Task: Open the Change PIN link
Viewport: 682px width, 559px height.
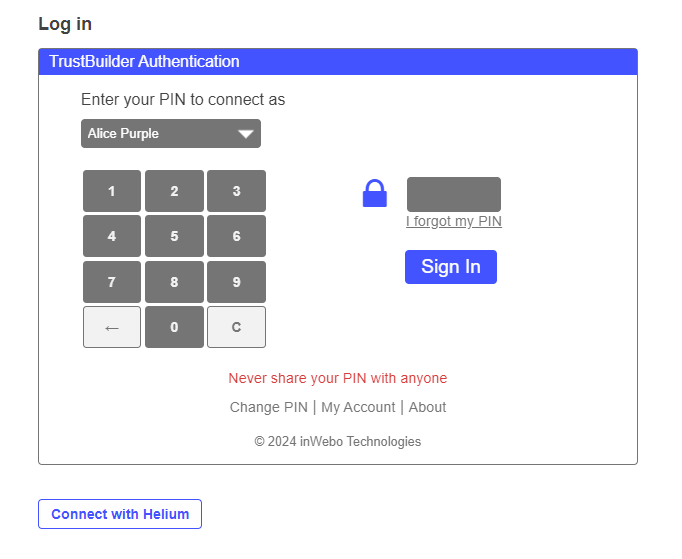Action: tap(269, 407)
